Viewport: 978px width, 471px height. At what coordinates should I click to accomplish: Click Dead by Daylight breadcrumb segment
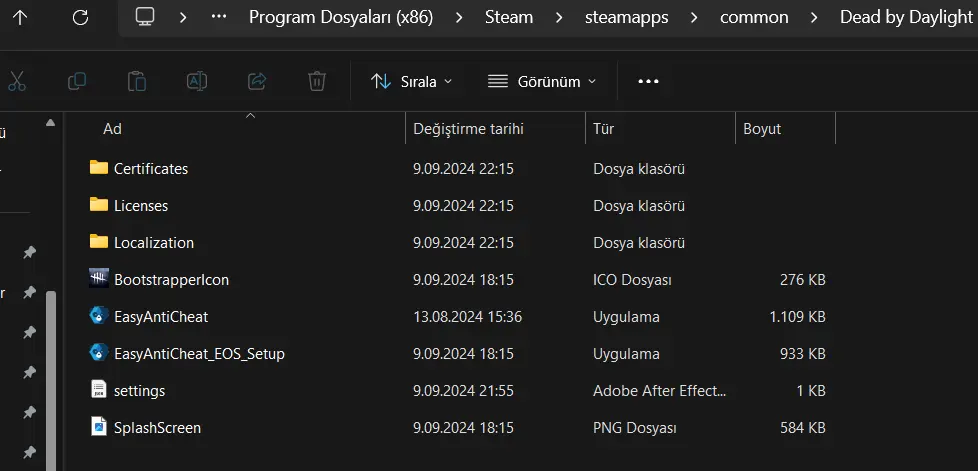point(906,17)
